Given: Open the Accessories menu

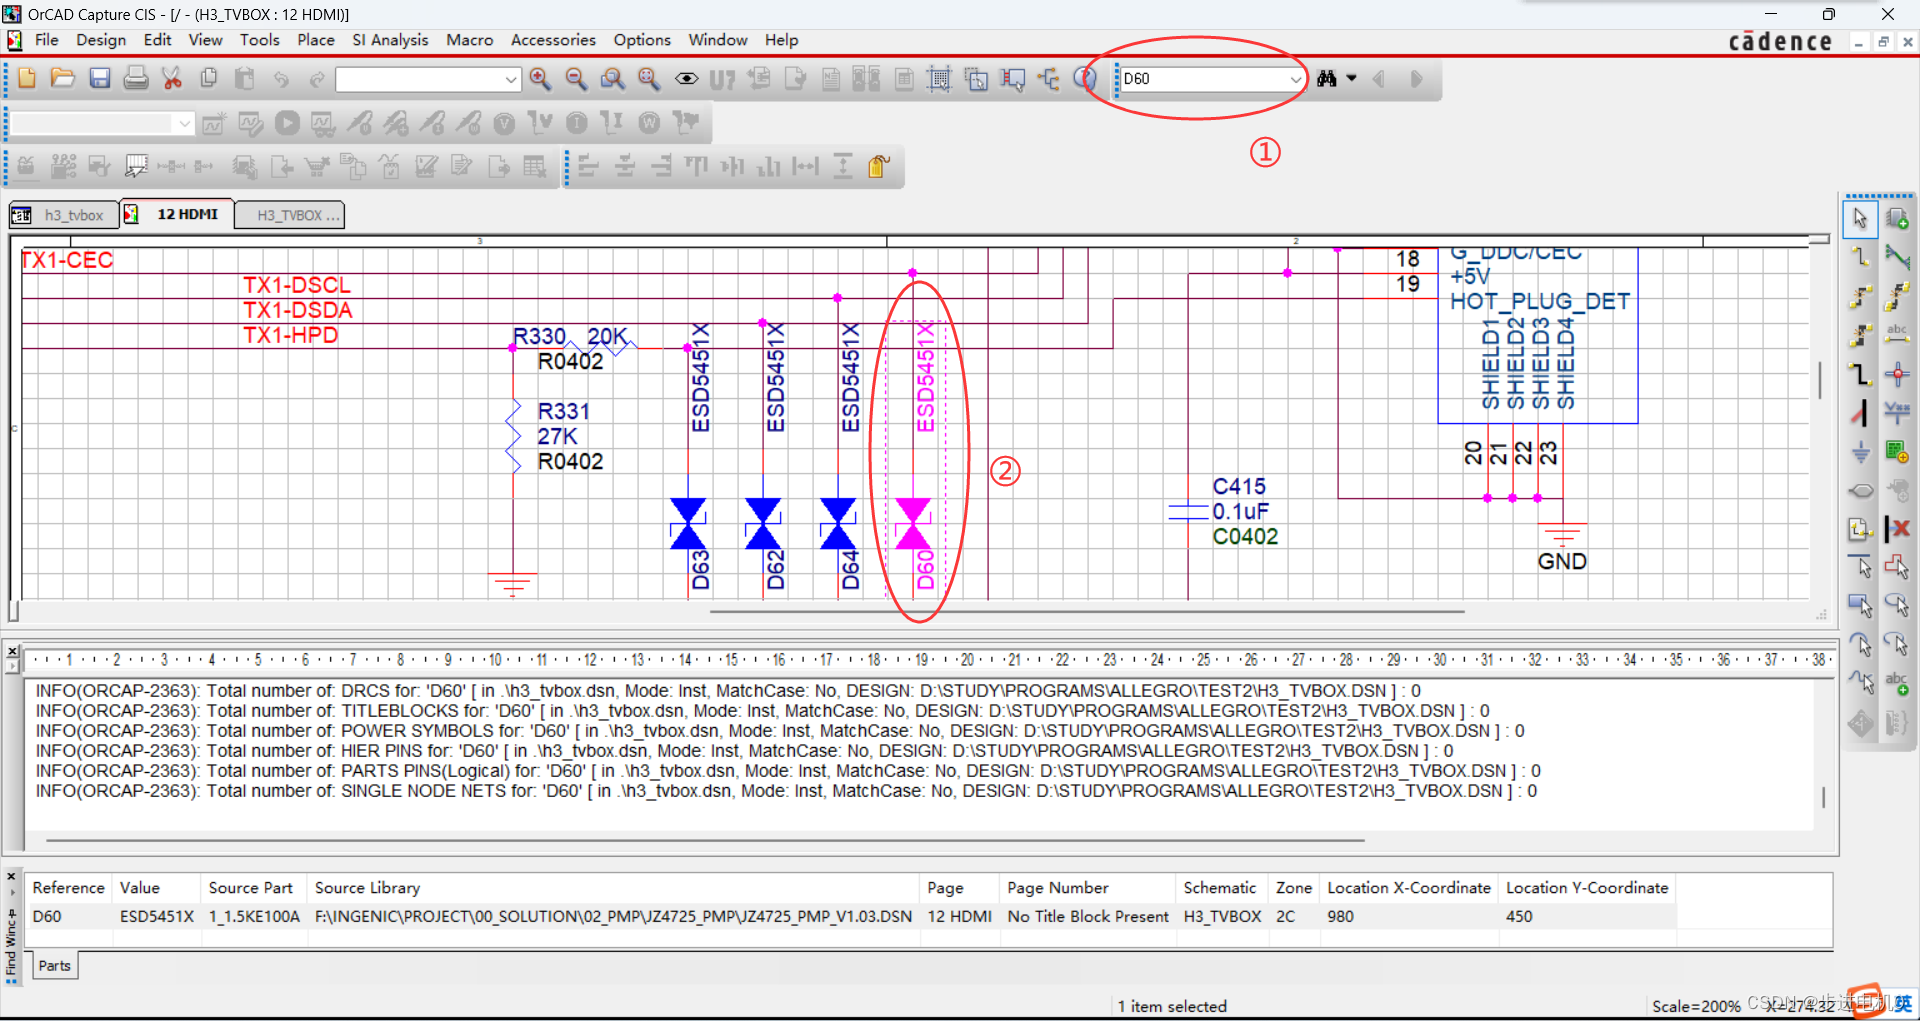Looking at the screenshot, I should tap(553, 40).
